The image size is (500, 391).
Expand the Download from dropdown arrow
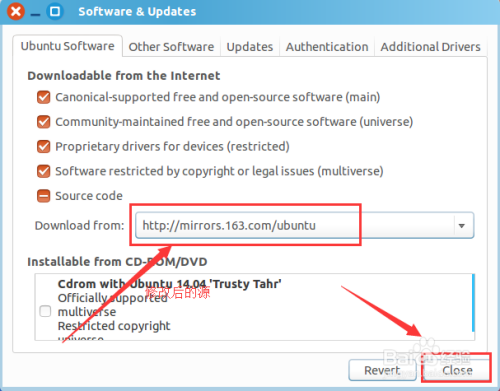coord(462,226)
